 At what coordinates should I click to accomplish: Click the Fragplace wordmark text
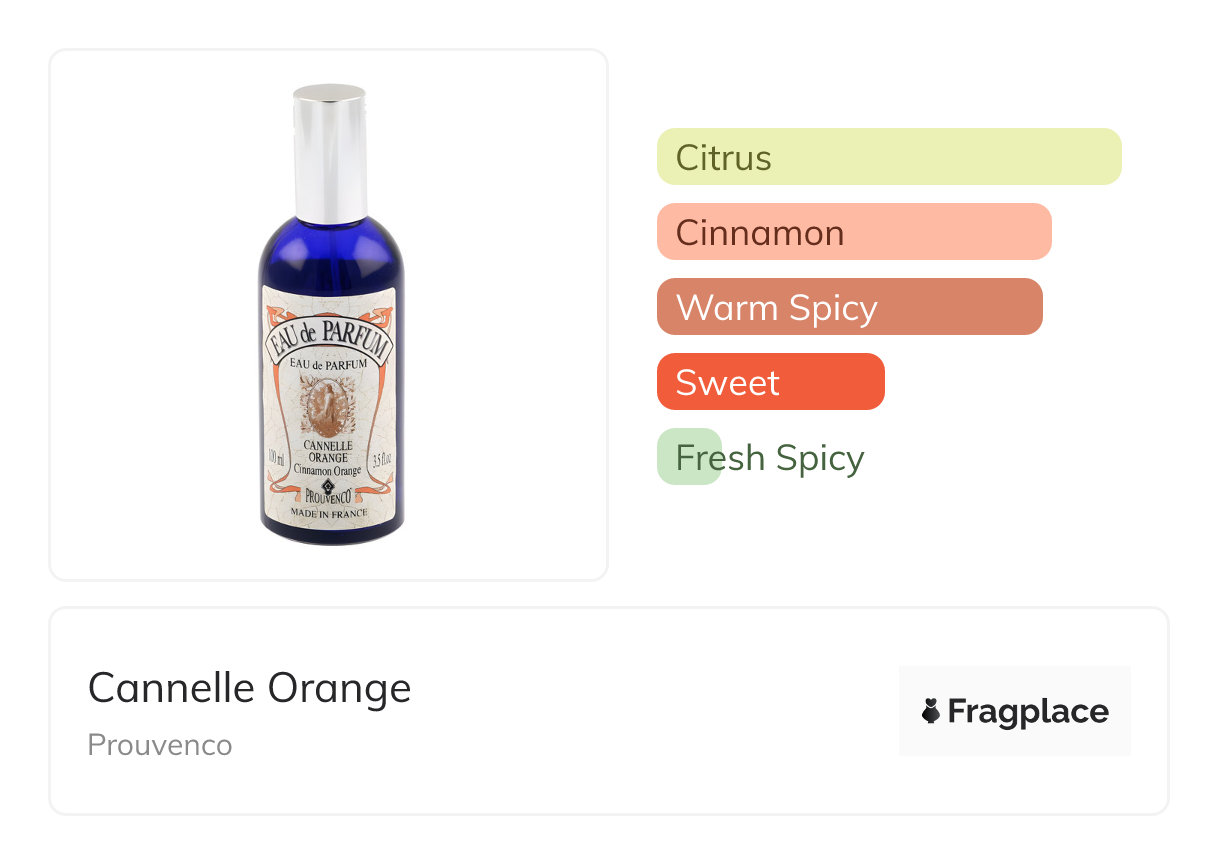tap(1027, 712)
